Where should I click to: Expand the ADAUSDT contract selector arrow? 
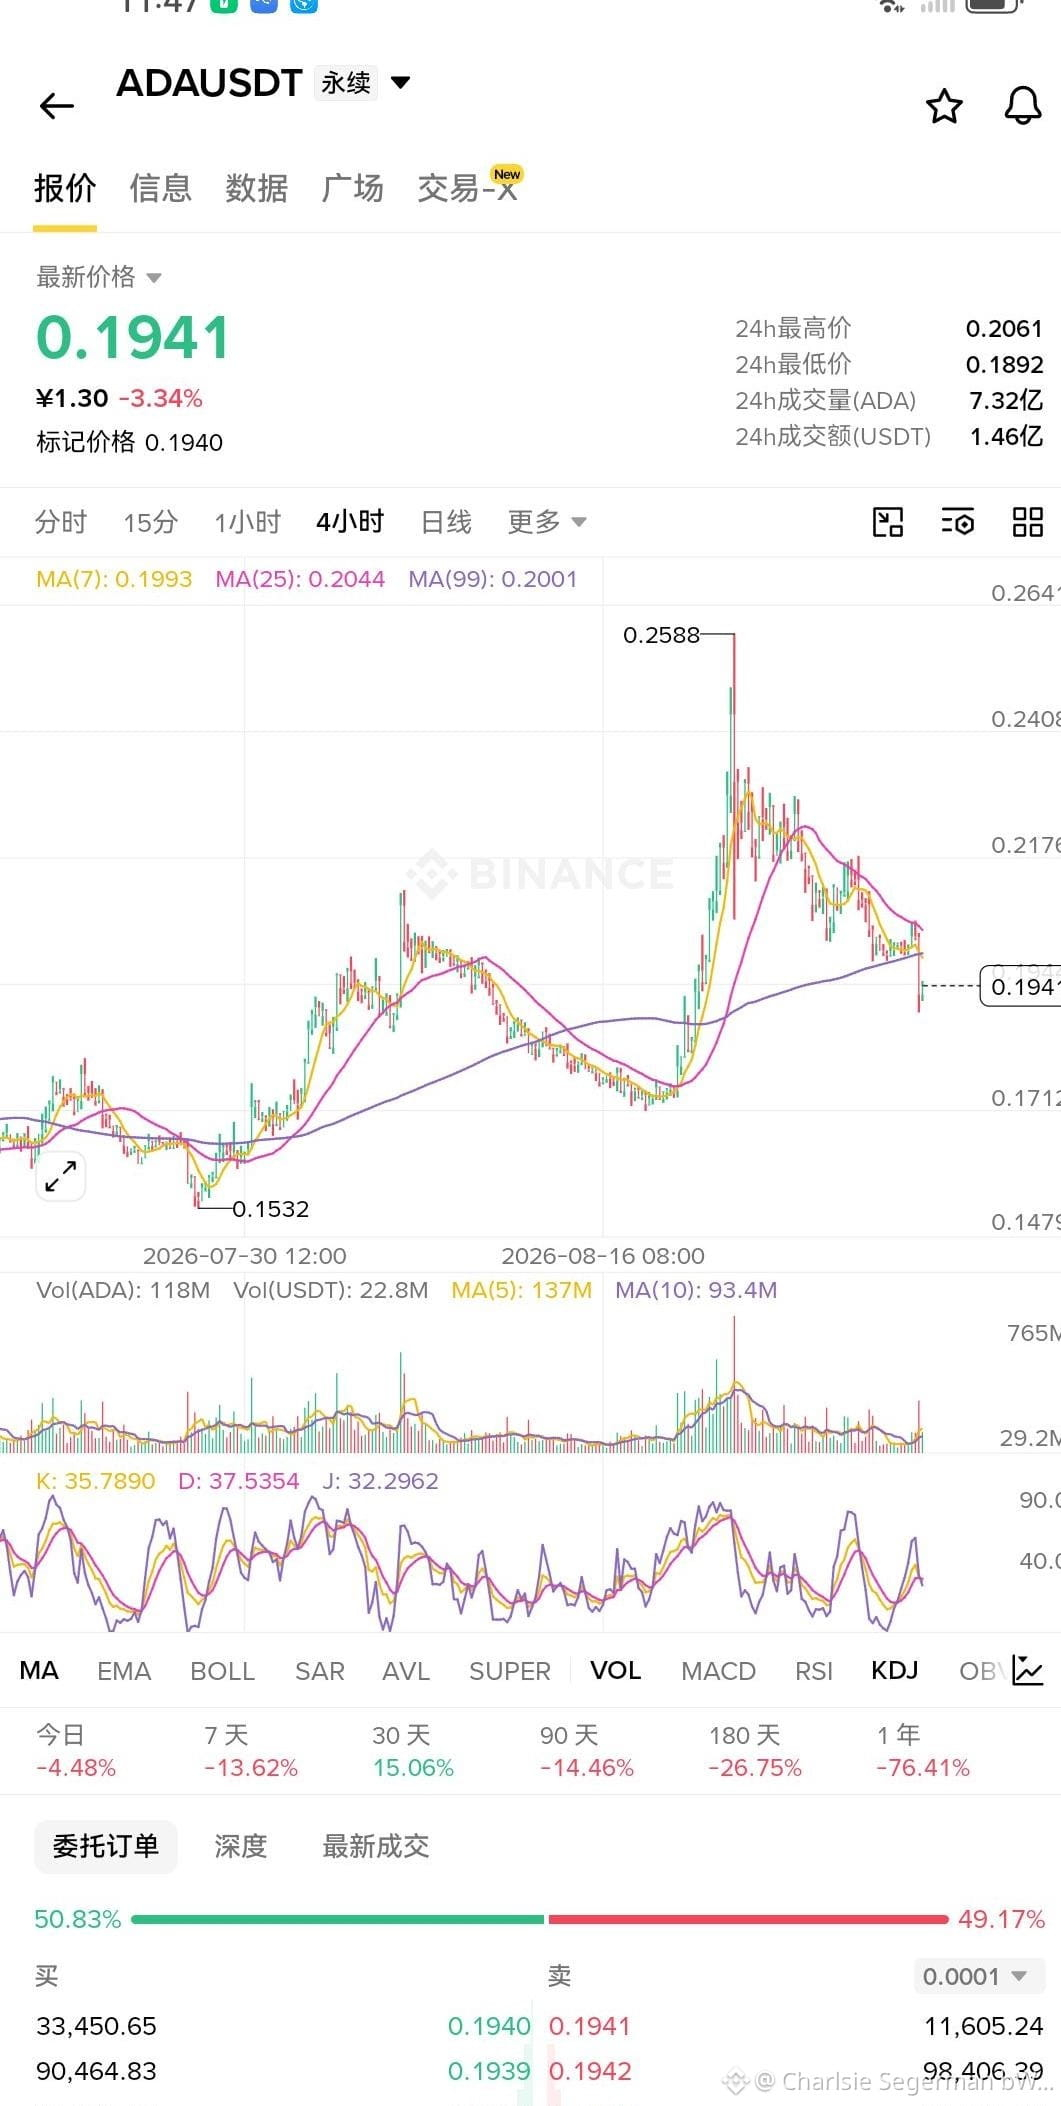tap(401, 82)
